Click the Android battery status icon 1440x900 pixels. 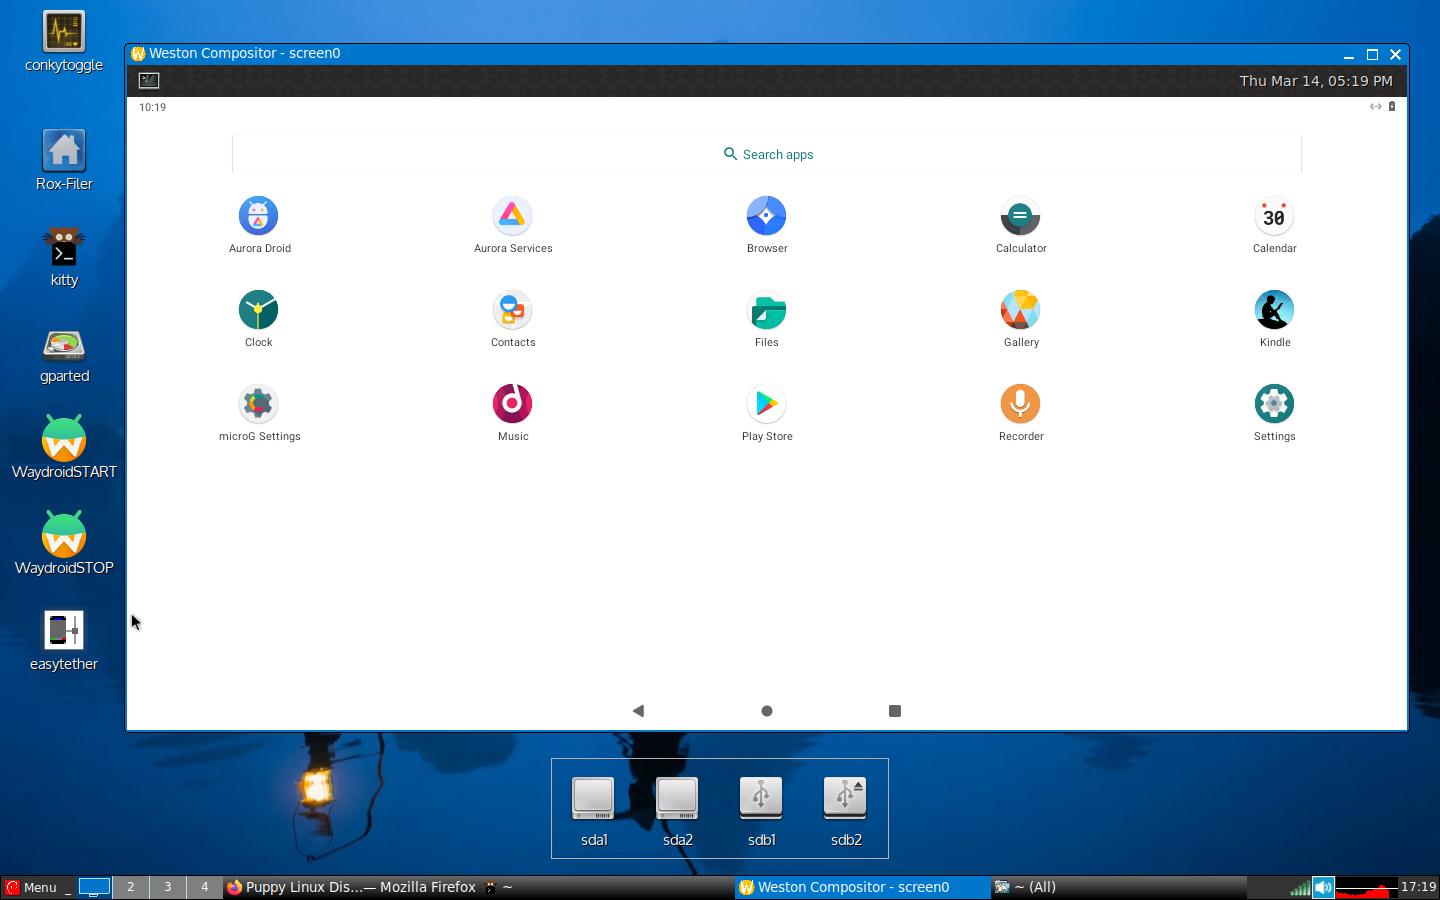pos(1392,106)
